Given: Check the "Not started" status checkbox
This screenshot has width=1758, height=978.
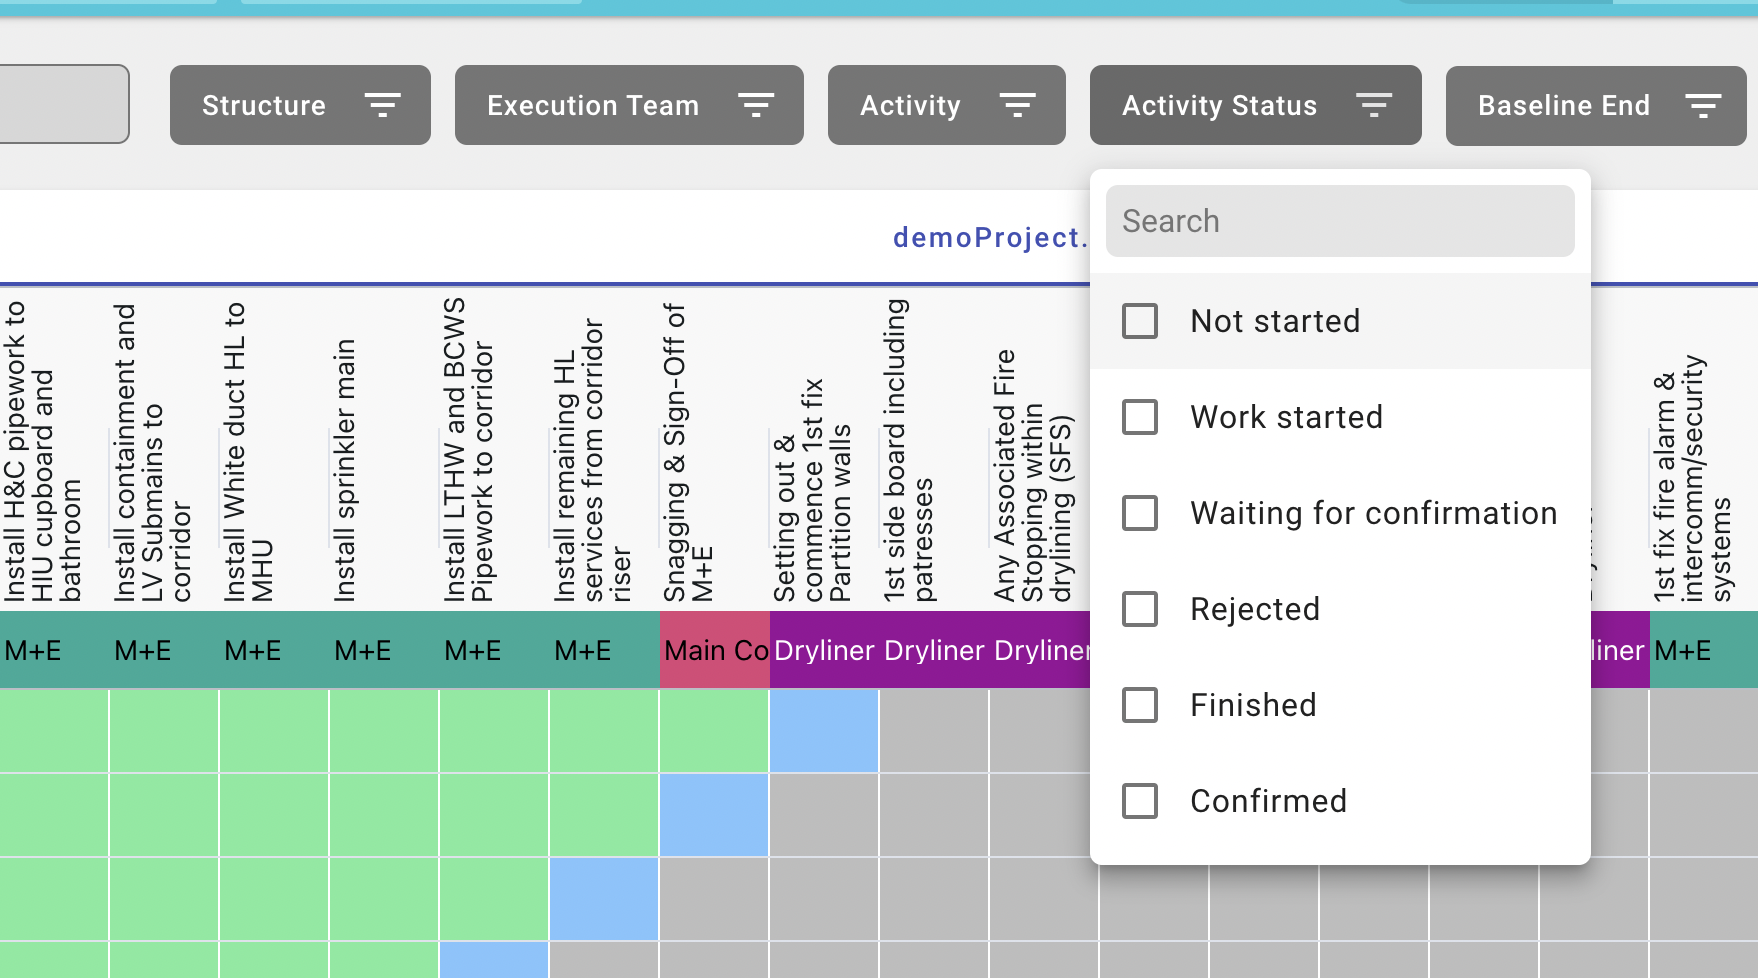Looking at the screenshot, I should pyautogui.click(x=1140, y=321).
